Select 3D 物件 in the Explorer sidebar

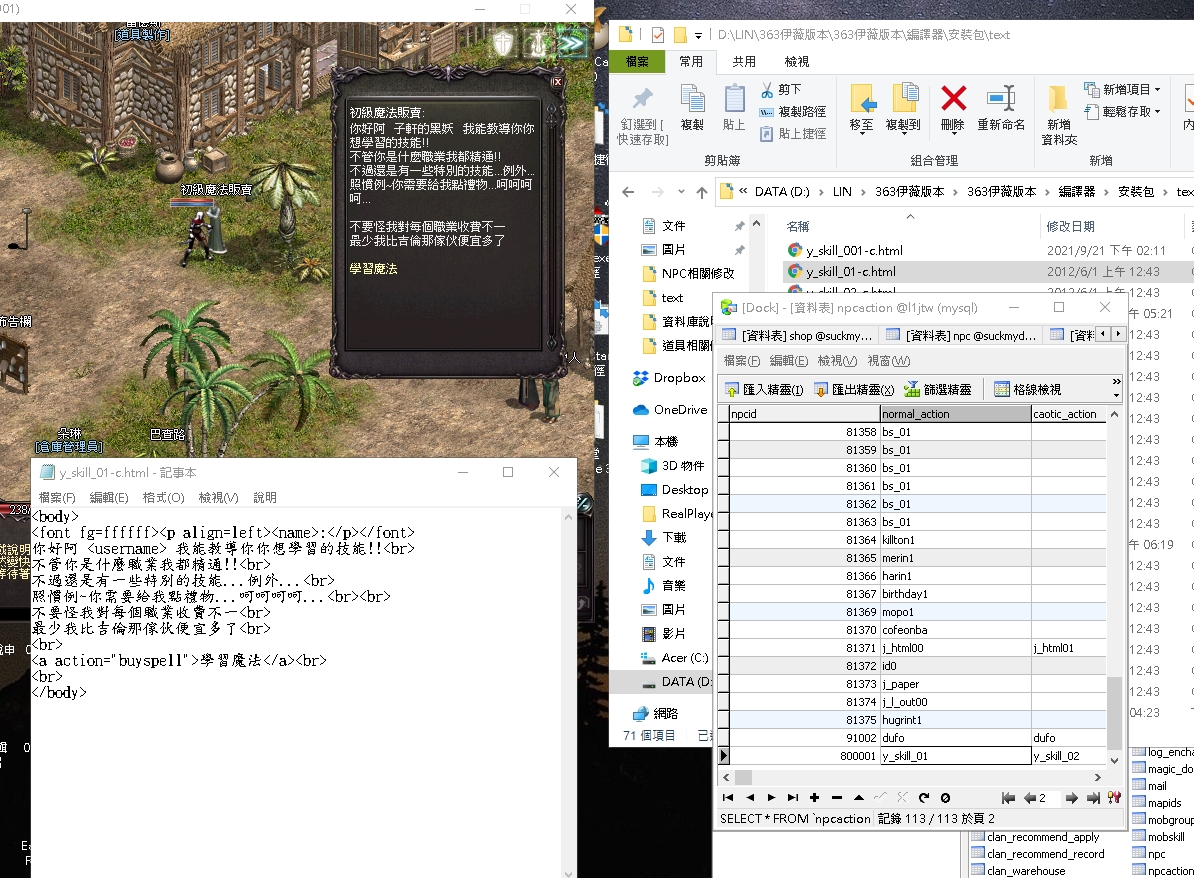(x=682, y=466)
